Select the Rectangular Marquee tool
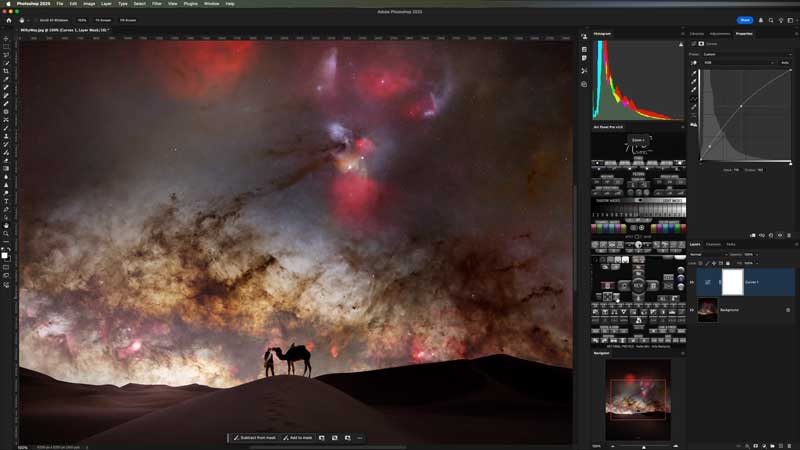800x450 pixels. click(6, 45)
